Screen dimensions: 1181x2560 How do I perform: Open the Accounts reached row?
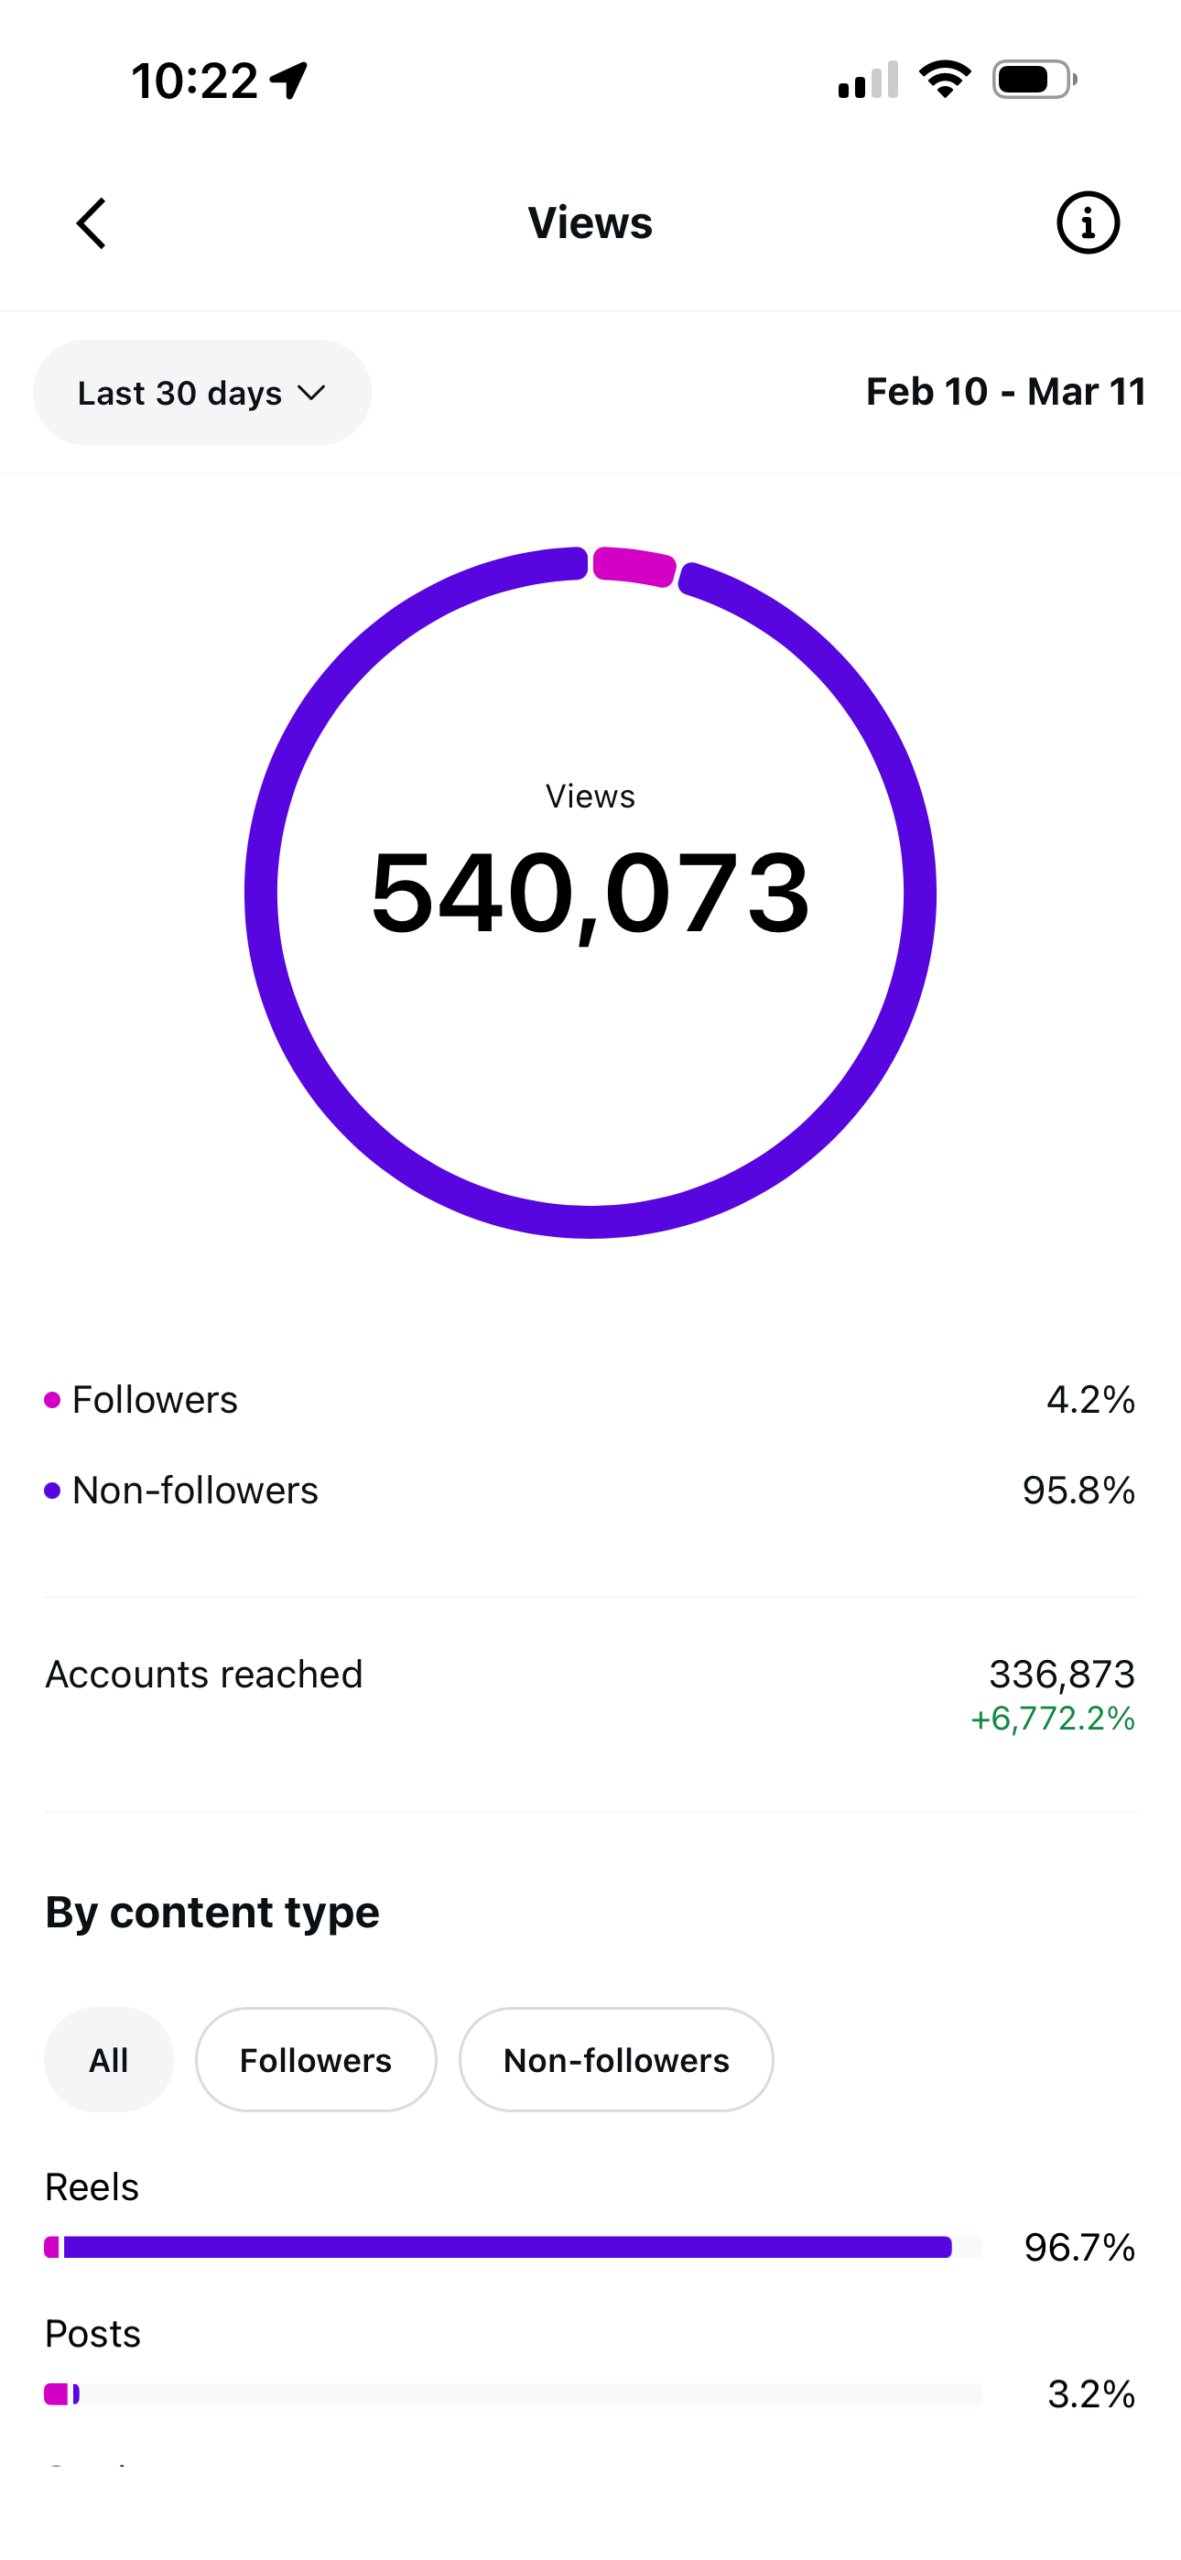[590, 1694]
